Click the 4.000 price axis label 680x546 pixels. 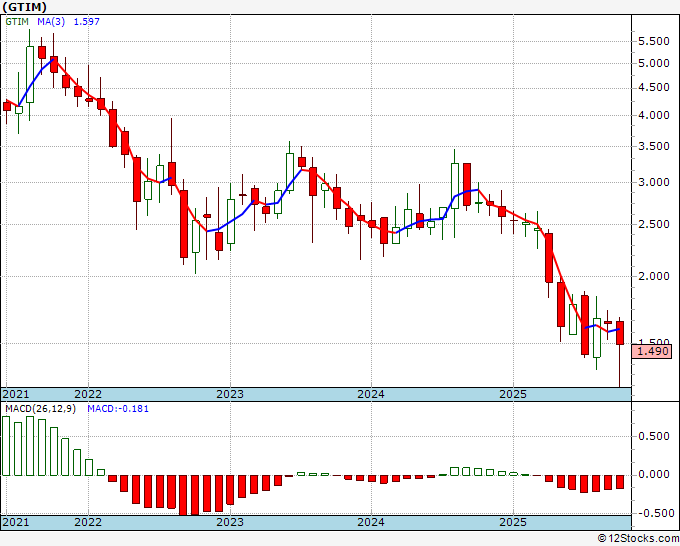(654, 115)
